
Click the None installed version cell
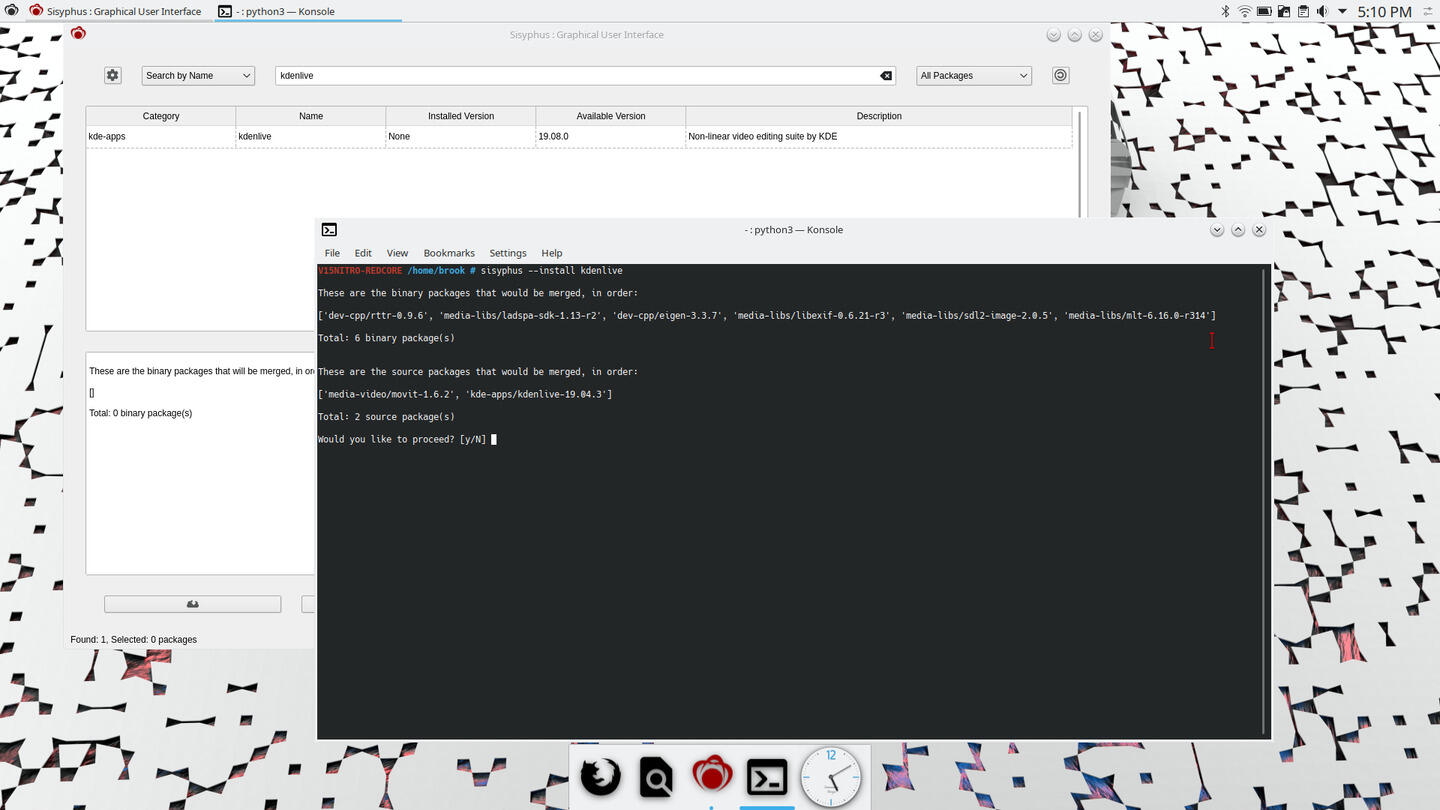(x=461, y=136)
